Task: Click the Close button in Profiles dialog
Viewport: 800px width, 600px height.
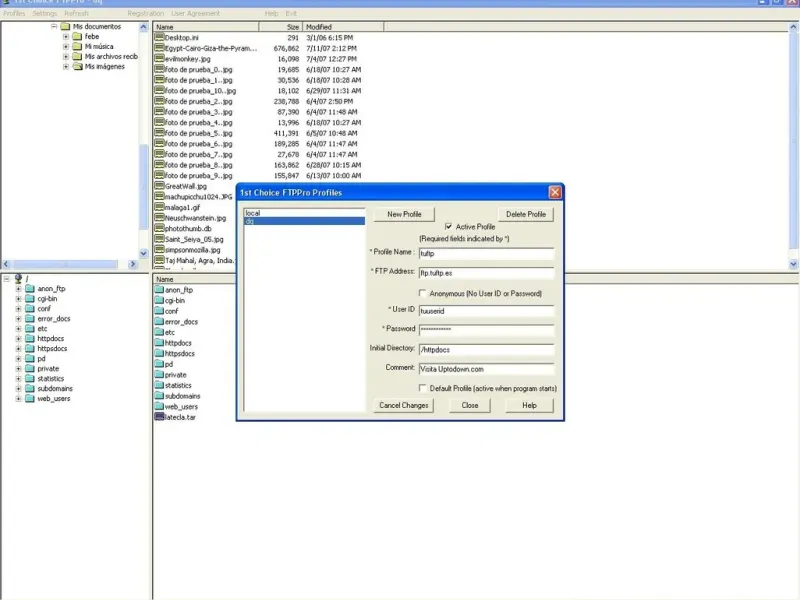Action: pos(470,405)
